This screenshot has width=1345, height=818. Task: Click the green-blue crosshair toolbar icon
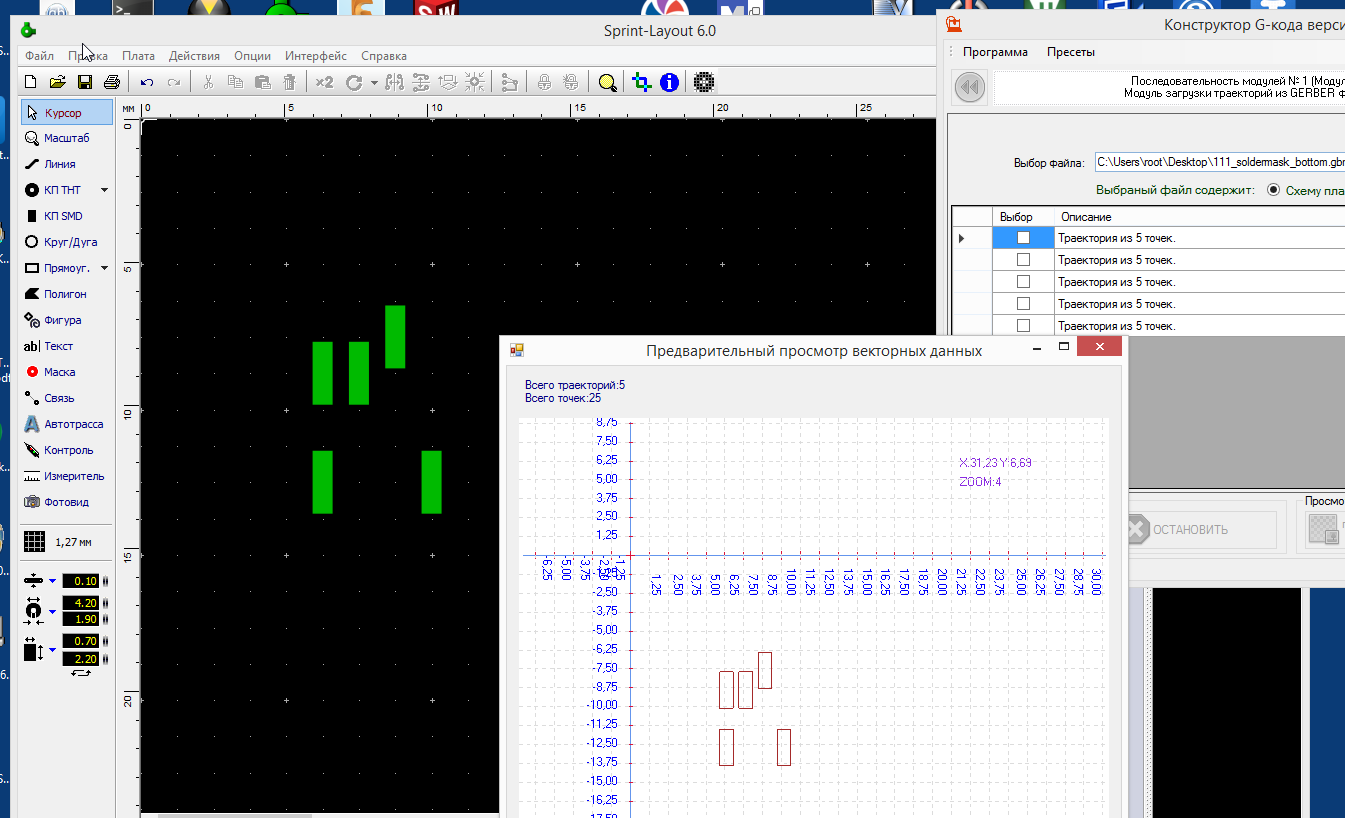[641, 82]
